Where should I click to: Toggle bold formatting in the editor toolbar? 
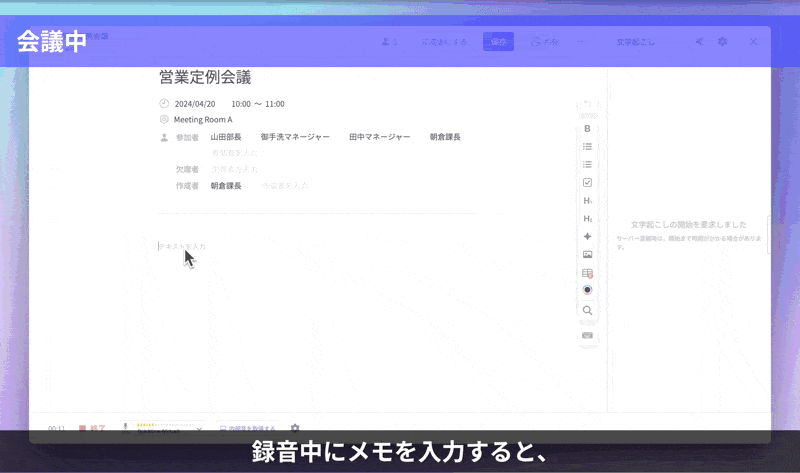[x=587, y=128]
